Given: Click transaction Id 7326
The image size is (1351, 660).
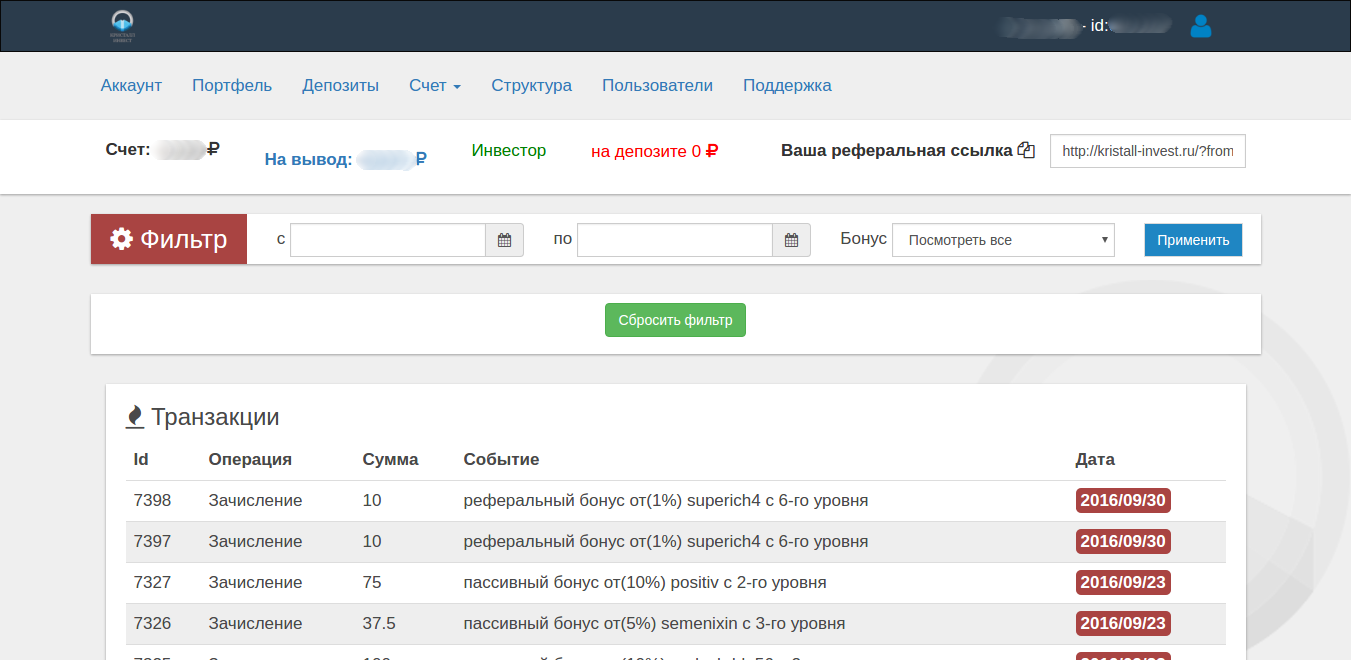Looking at the screenshot, I should [152, 624].
